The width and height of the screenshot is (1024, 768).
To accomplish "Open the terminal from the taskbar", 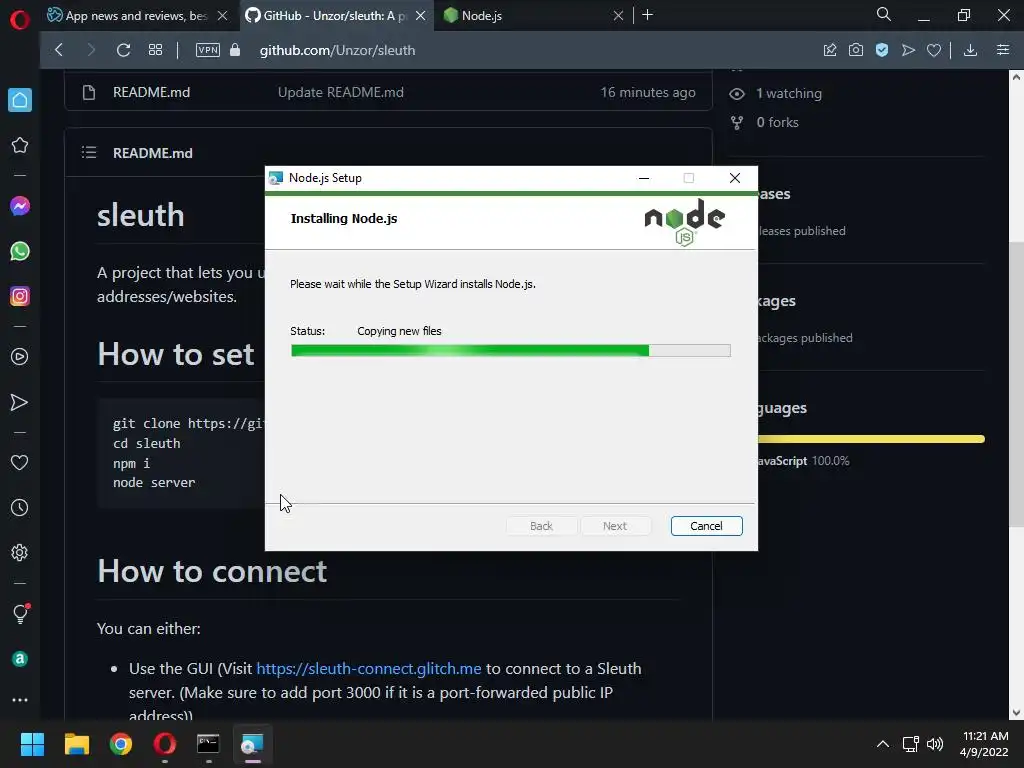I will click(208, 744).
